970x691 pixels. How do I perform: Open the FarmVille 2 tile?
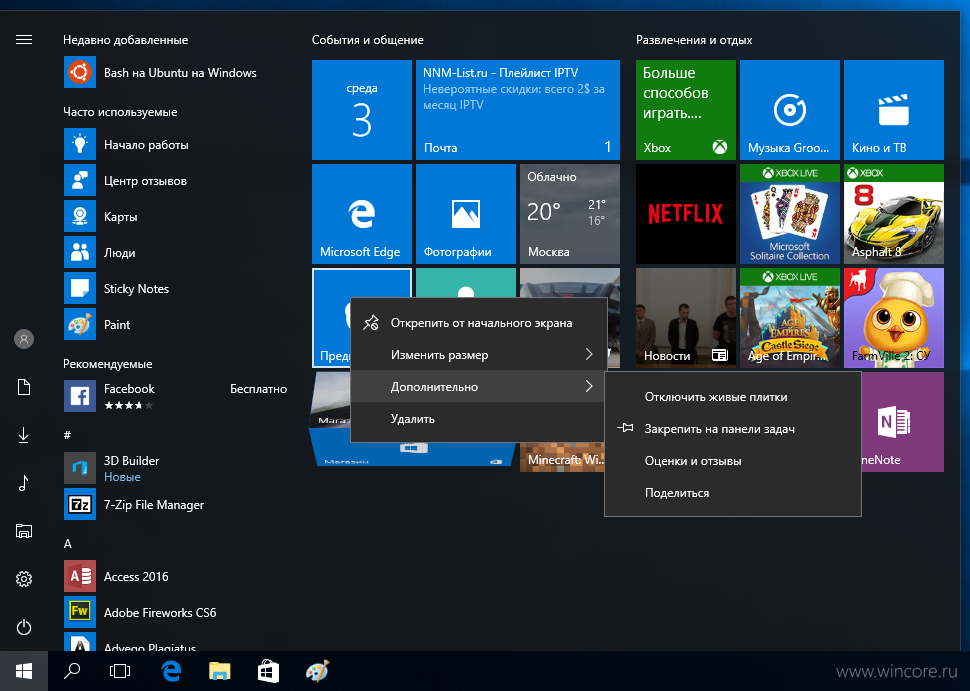pos(894,317)
